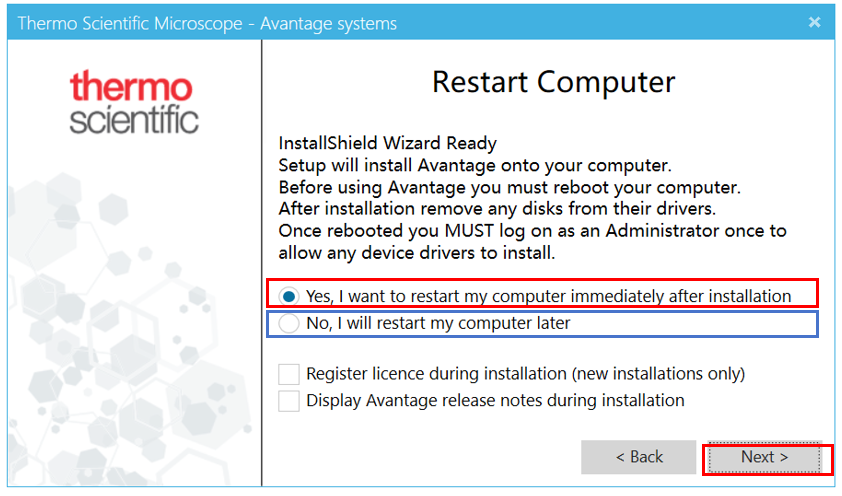Click the 'Restart Computer' heading
This screenshot has height=496, width=842.
coord(554,82)
